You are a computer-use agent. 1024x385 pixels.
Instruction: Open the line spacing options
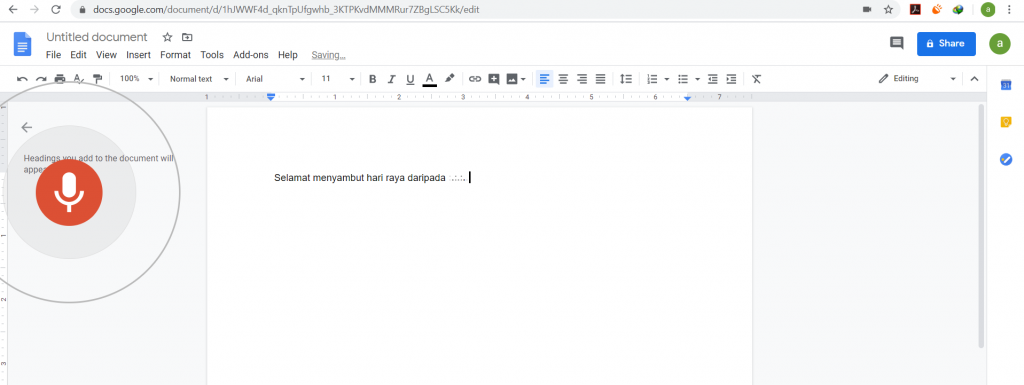coord(626,79)
